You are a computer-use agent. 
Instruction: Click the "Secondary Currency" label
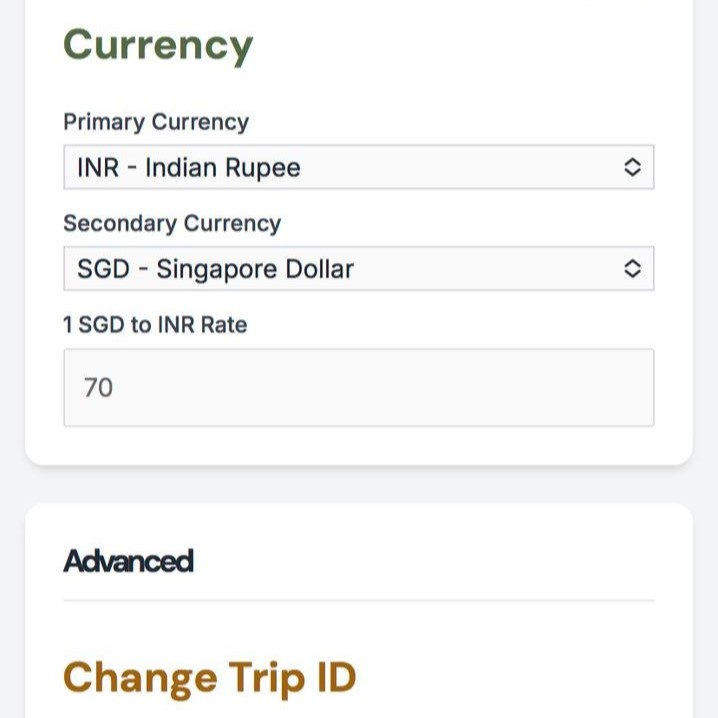[x=172, y=223]
